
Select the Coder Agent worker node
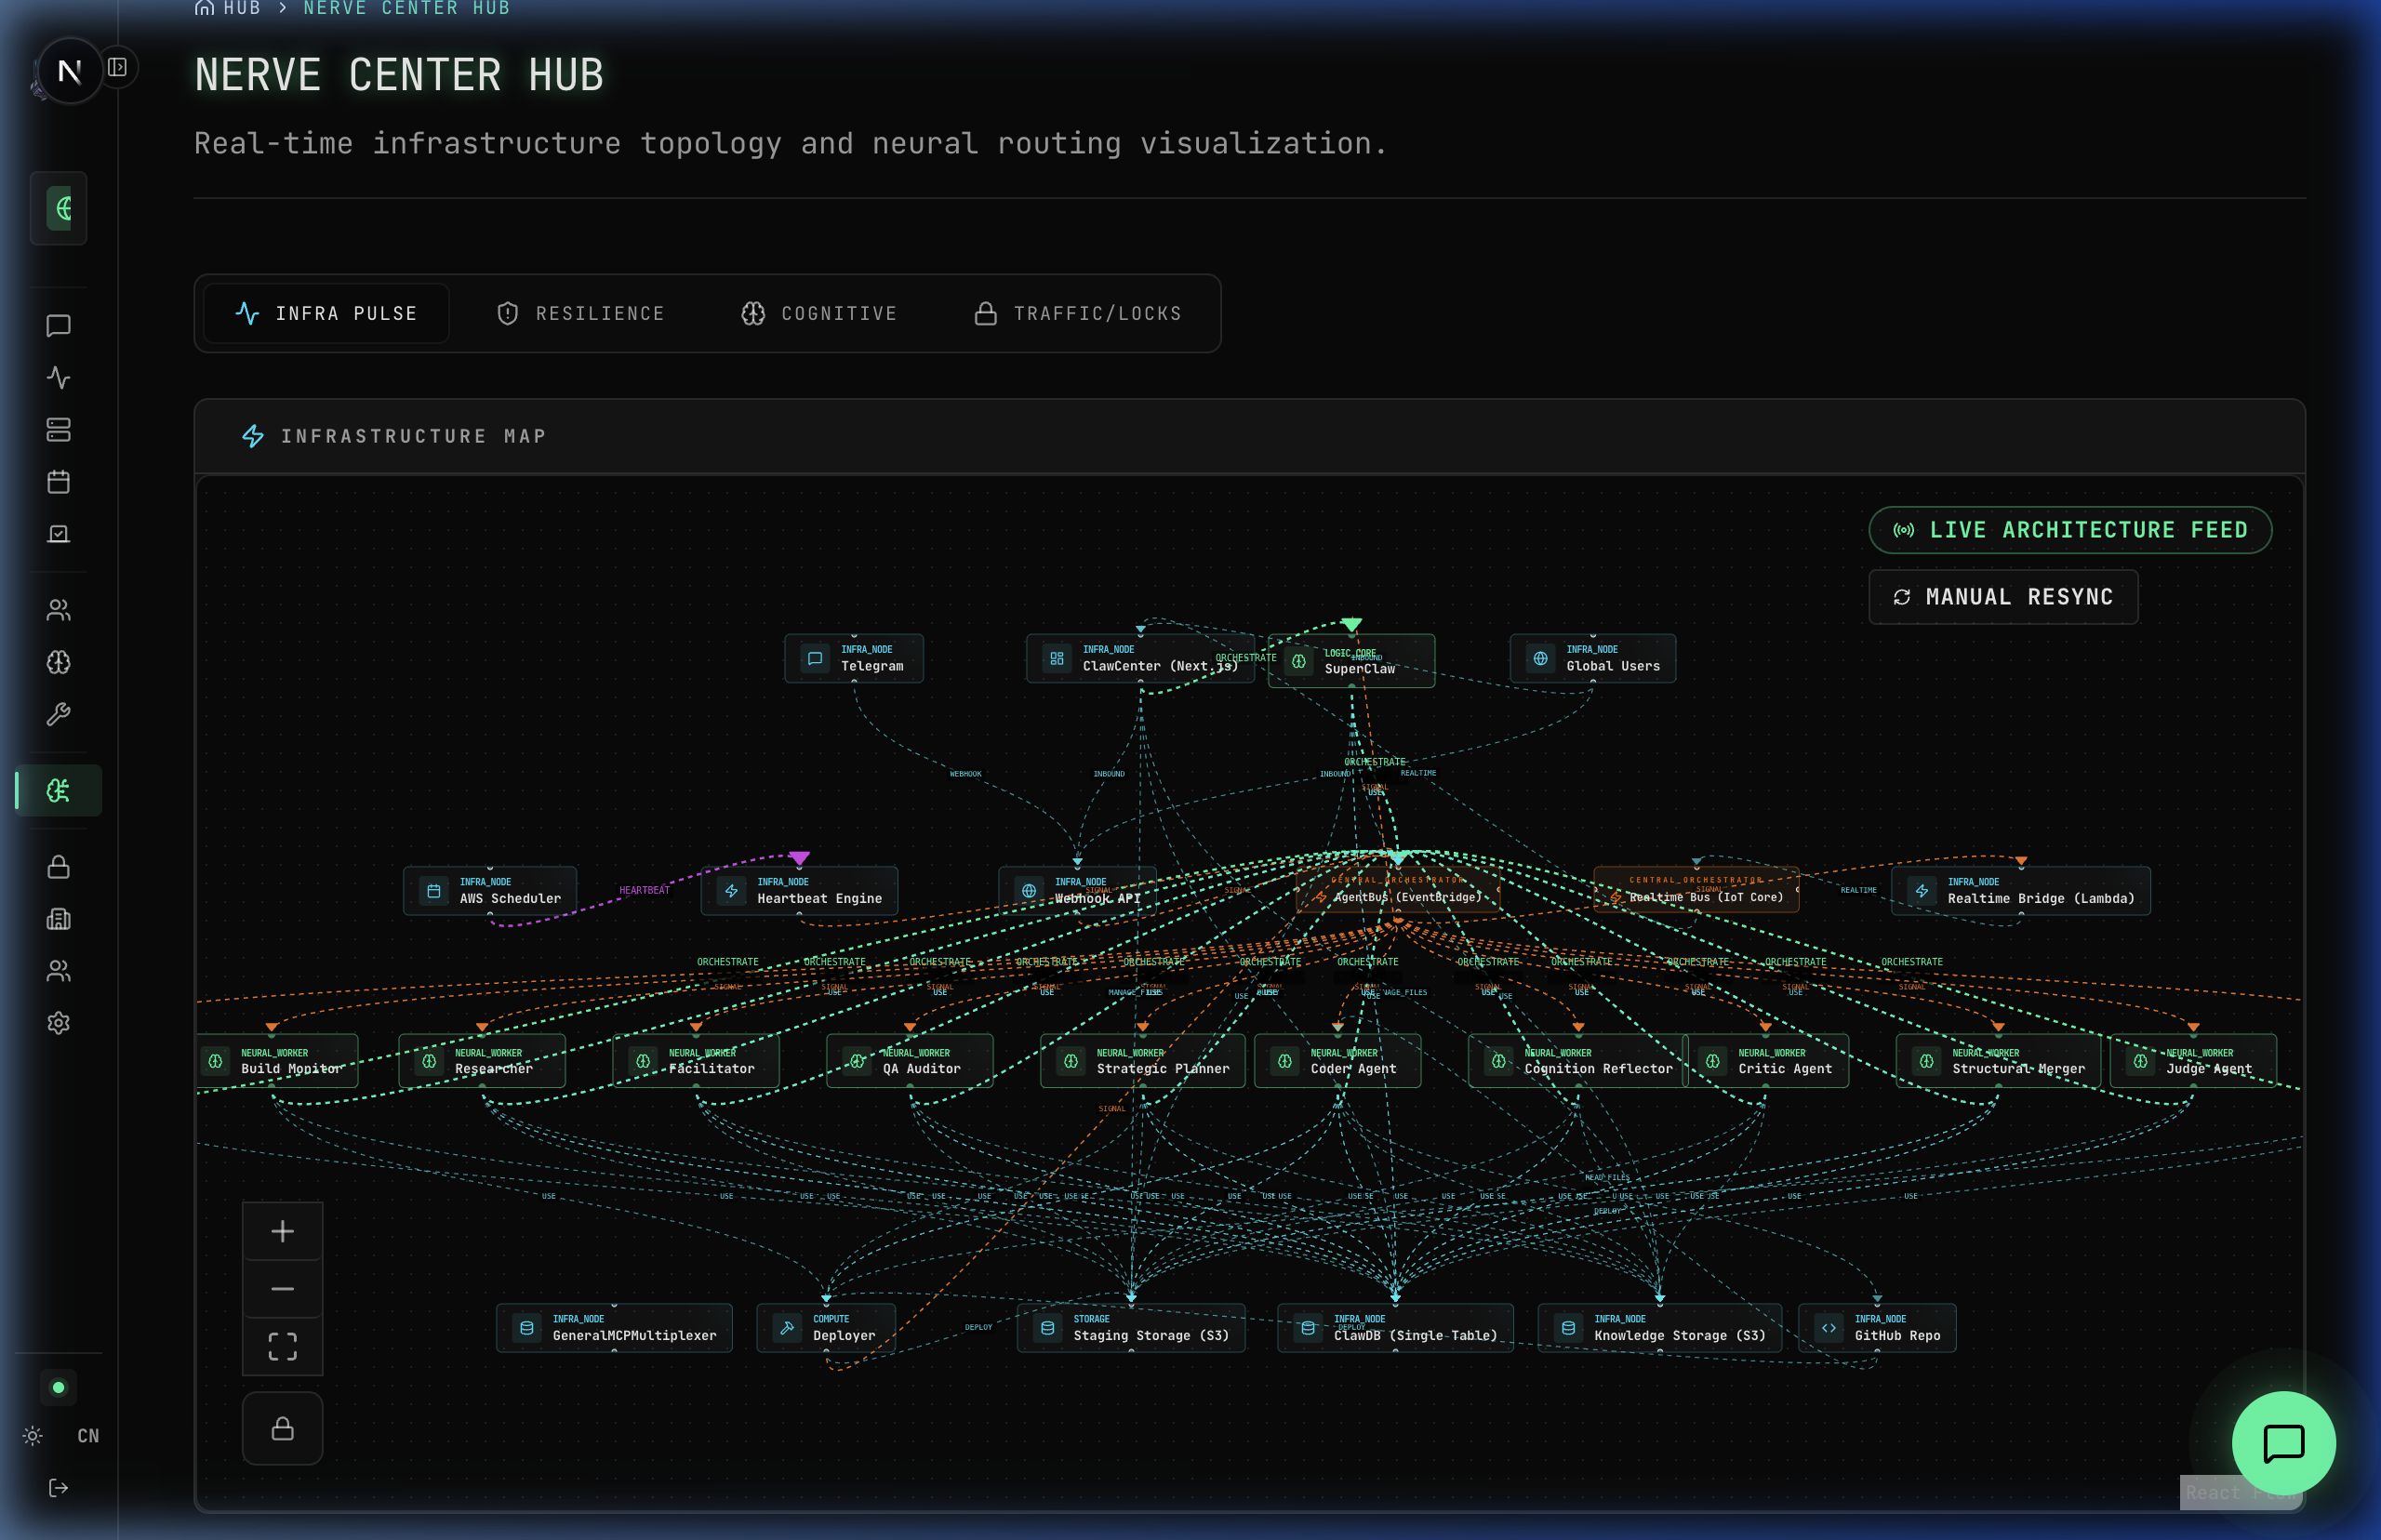click(1338, 1061)
